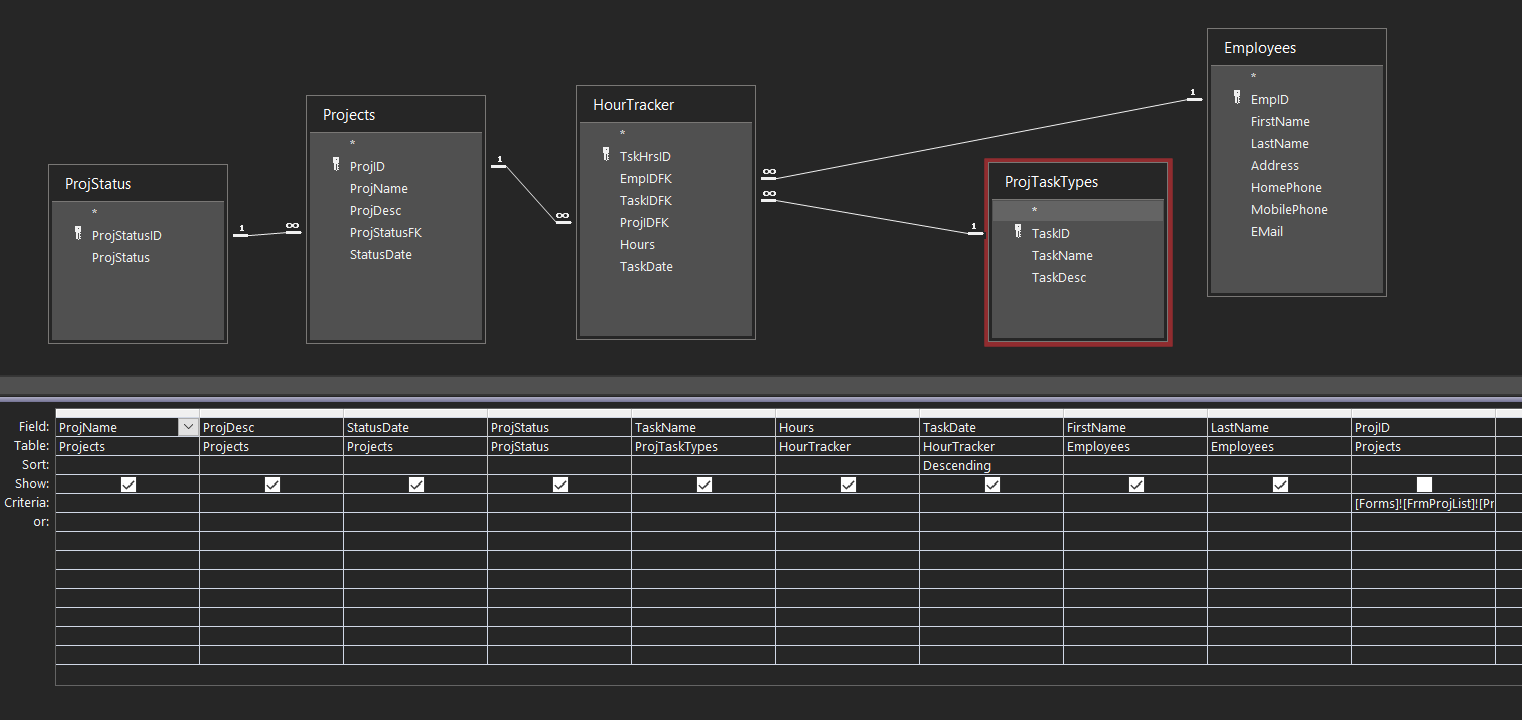
Task: Click the key icon next to ProjID
Action: pos(336,165)
